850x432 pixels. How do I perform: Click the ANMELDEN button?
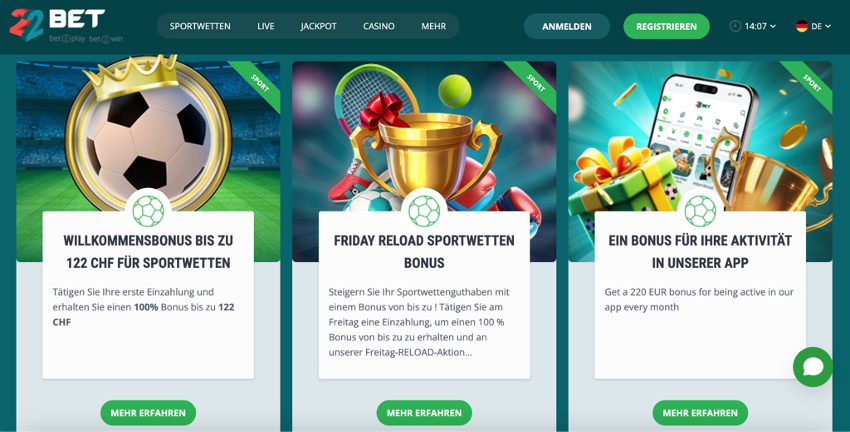(566, 26)
